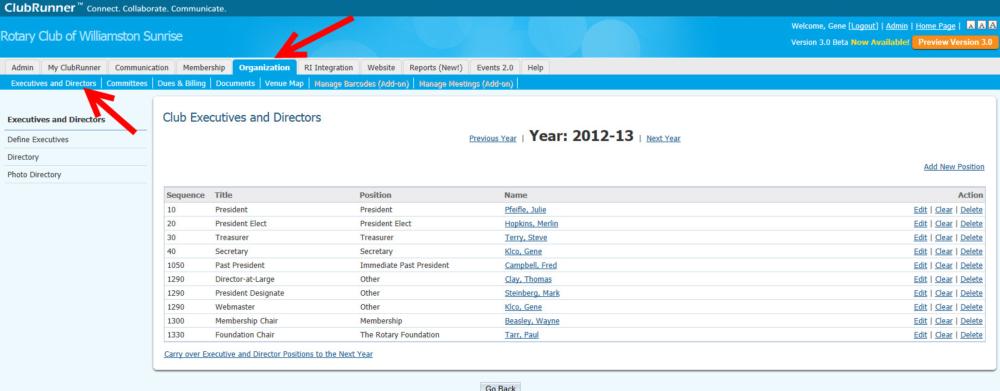The height and width of the screenshot is (391, 1000).
Task: Open Dues & Billing submenu item
Action: coord(182,84)
